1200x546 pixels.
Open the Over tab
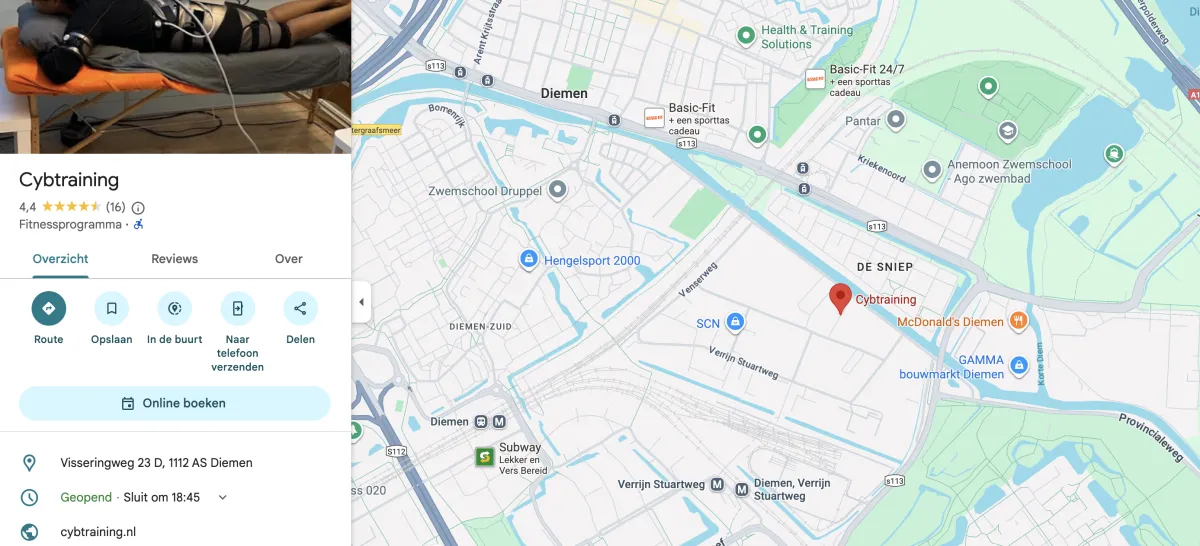coord(289,259)
